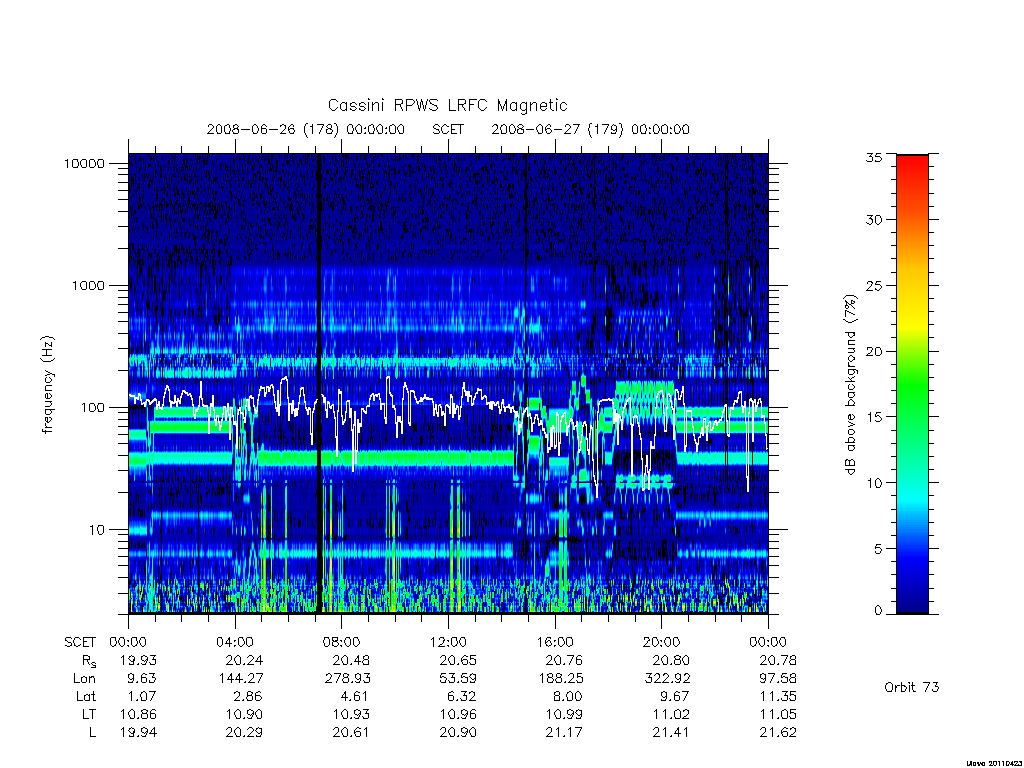Click the Lon value 278.93
The width and height of the screenshot is (1024, 768).
pos(347,679)
